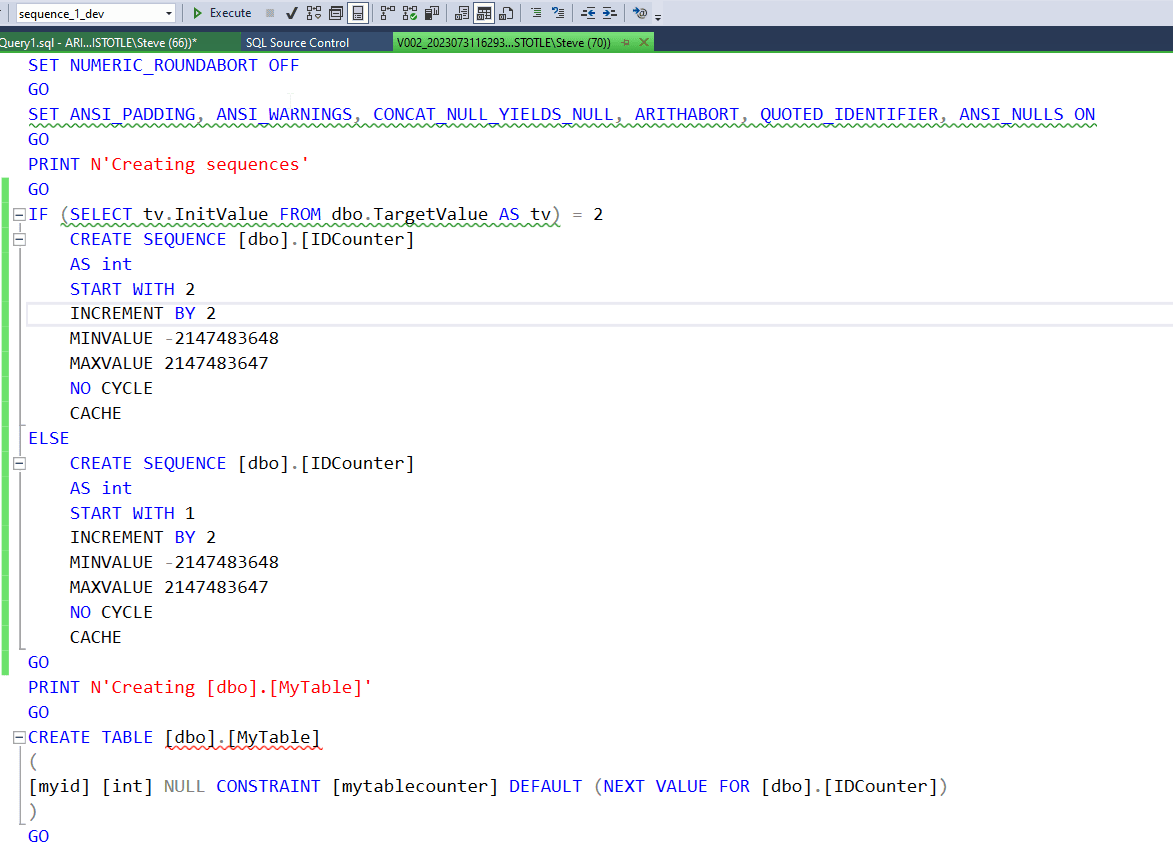
Task: Click the [mytablecounter] constraint name
Action: 414,786
